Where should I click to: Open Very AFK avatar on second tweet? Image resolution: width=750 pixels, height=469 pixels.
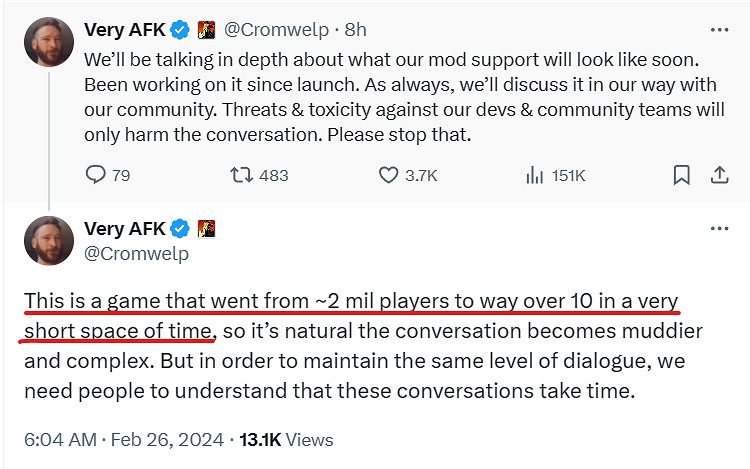(47, 240)
